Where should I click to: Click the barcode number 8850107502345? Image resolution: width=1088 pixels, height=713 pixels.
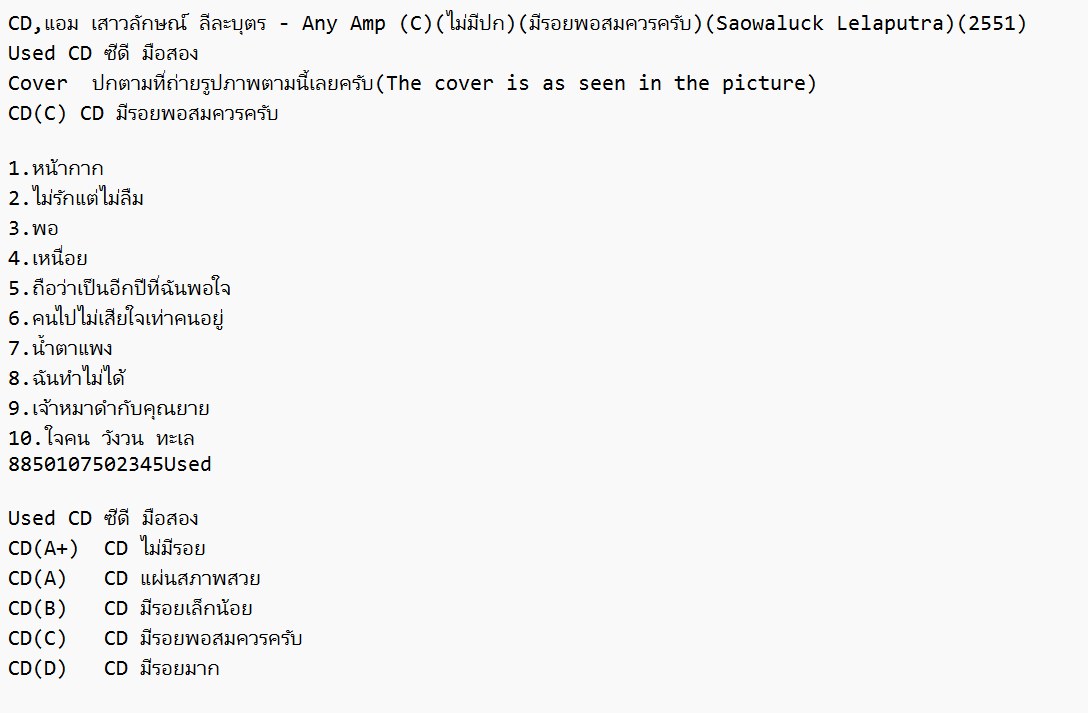point(85,464)
